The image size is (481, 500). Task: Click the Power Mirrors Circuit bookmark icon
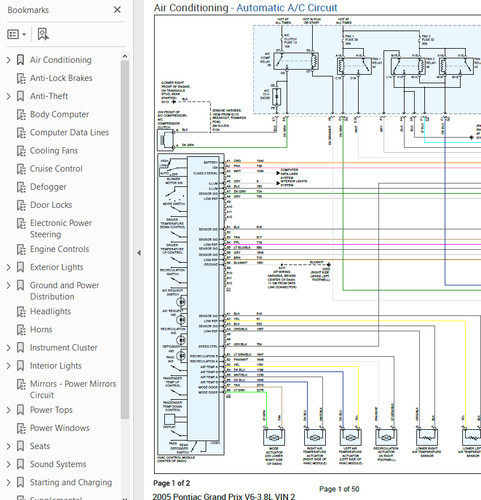[21, 384]
